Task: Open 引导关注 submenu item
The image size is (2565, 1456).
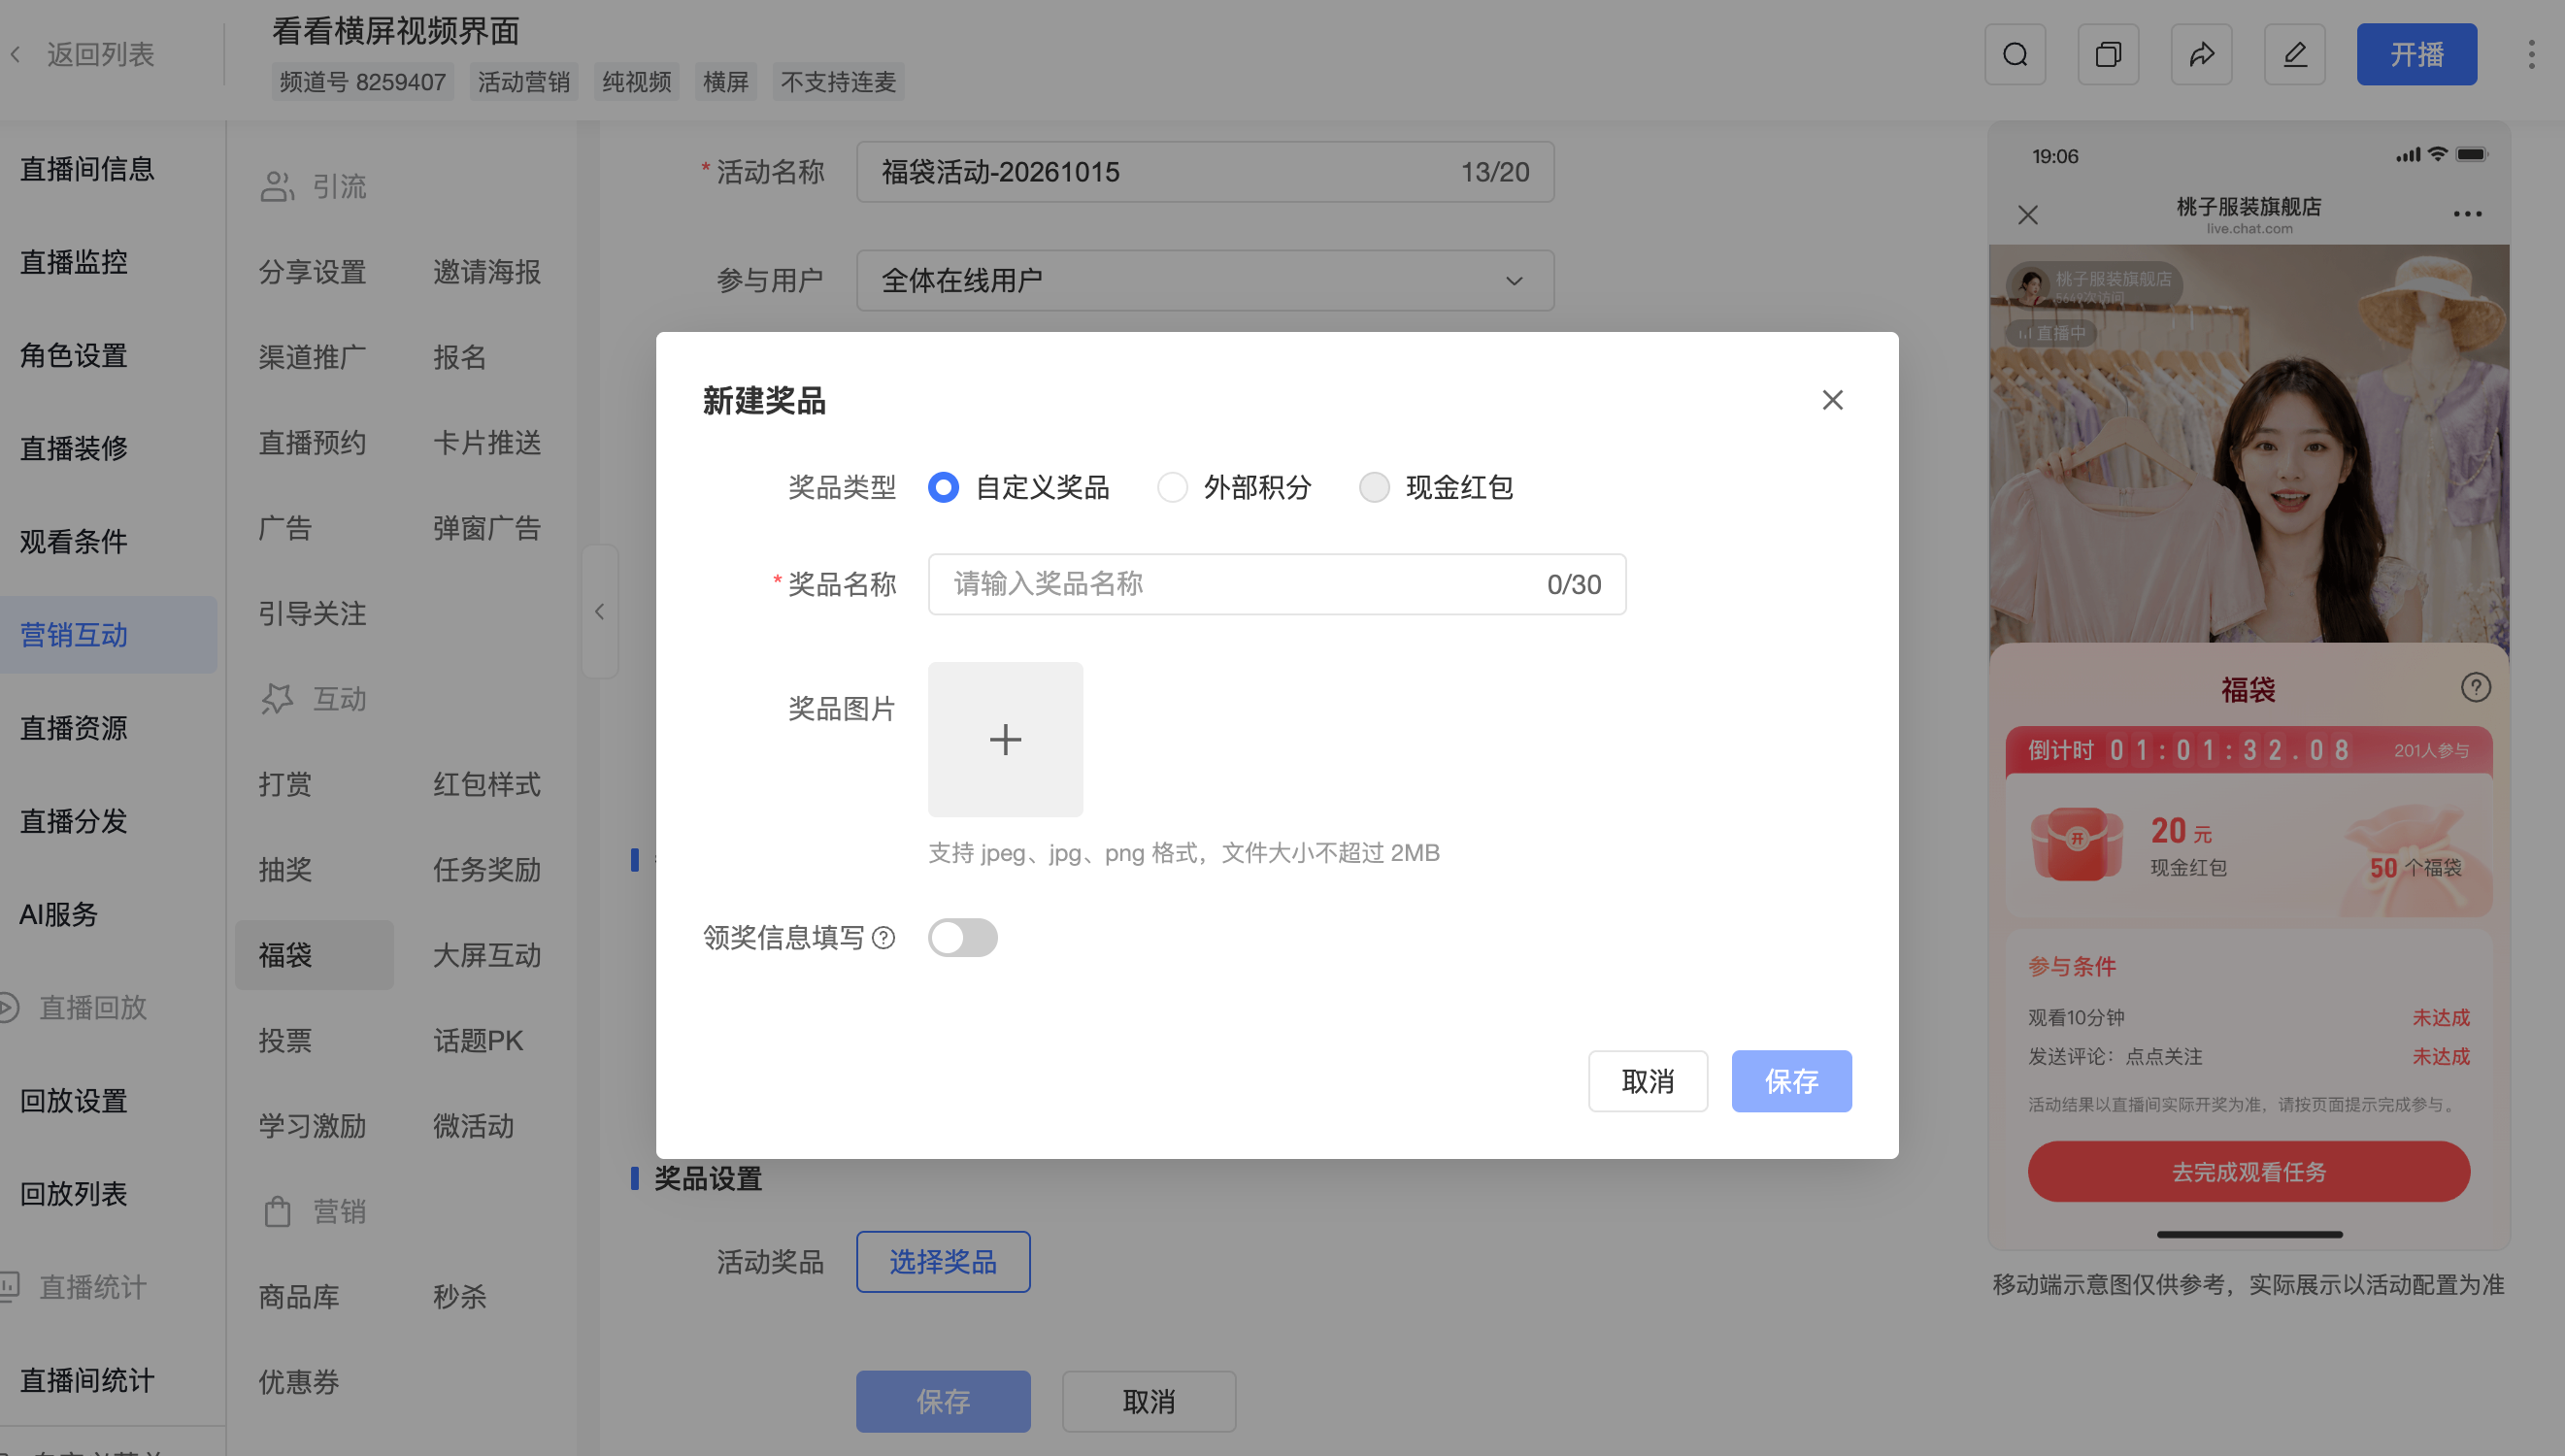Action: pos(312,614)
